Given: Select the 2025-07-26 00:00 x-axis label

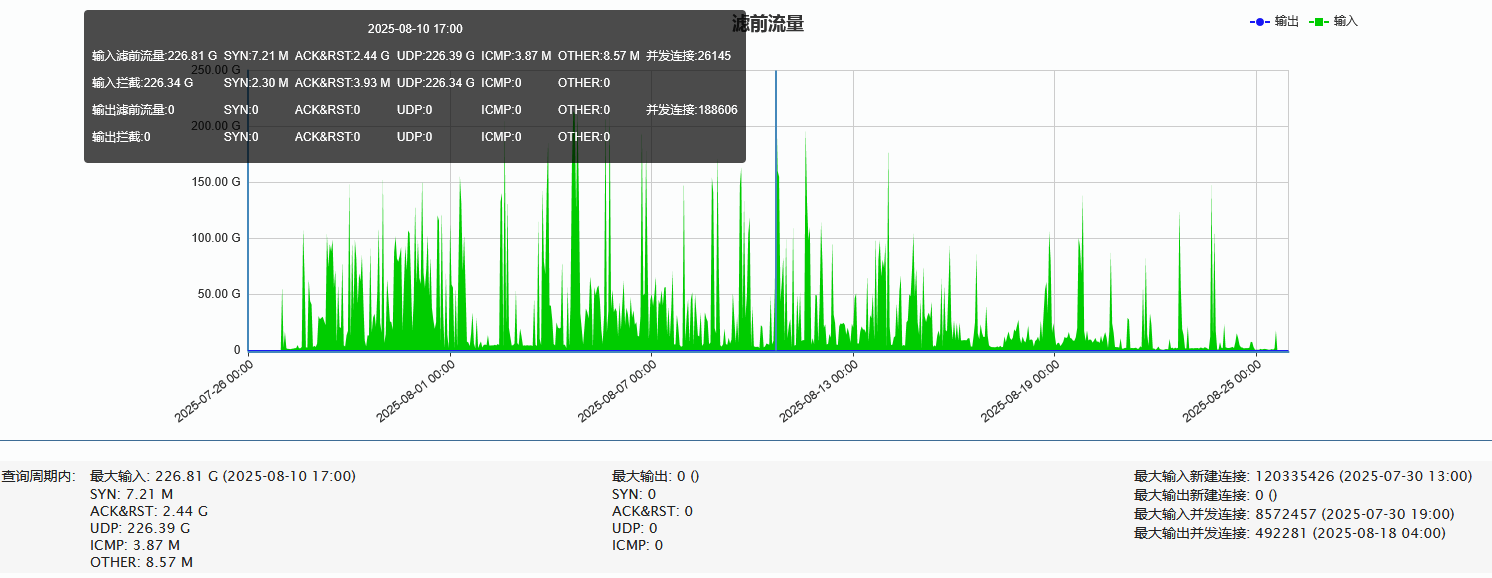Looking at the screenshot, I should coord(214,391).
